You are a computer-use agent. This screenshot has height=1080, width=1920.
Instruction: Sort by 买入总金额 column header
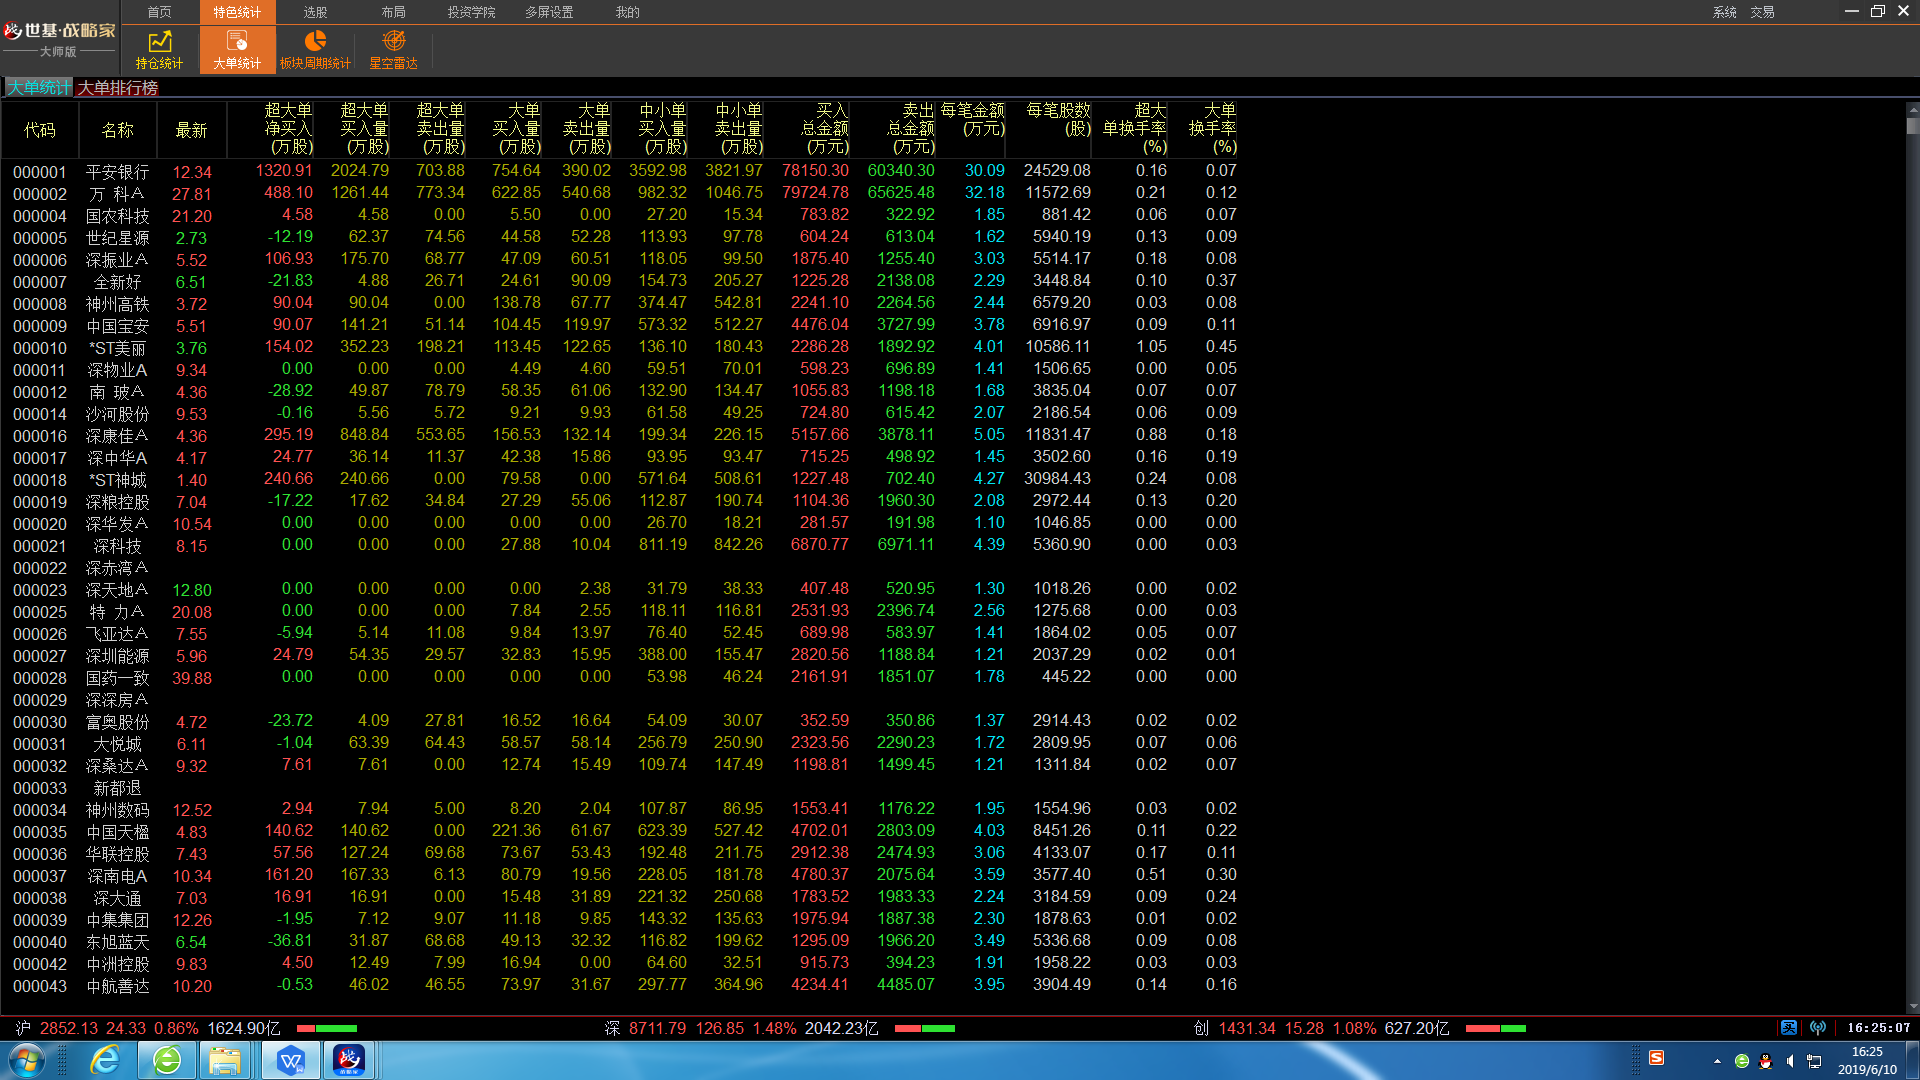coord(826,128)
